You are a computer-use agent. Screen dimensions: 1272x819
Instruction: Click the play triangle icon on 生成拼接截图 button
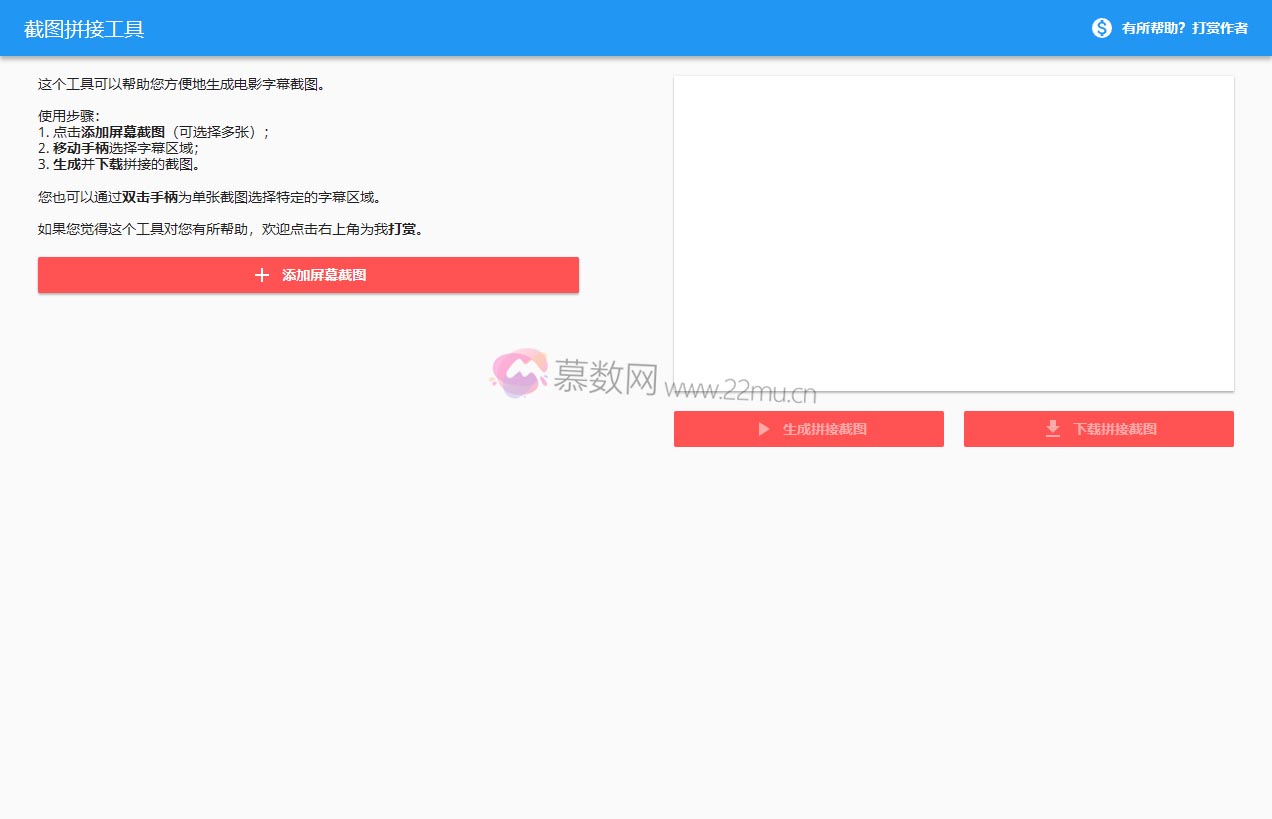coord(764,429)
